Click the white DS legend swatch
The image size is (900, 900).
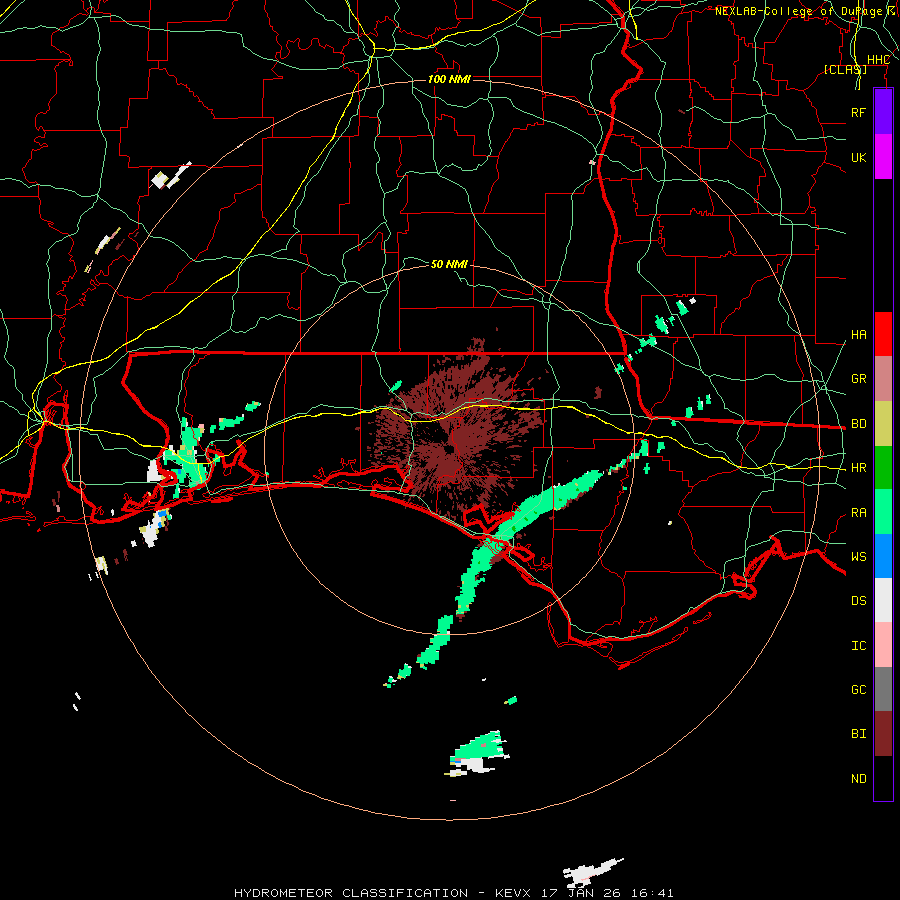[x=883, y=600]
